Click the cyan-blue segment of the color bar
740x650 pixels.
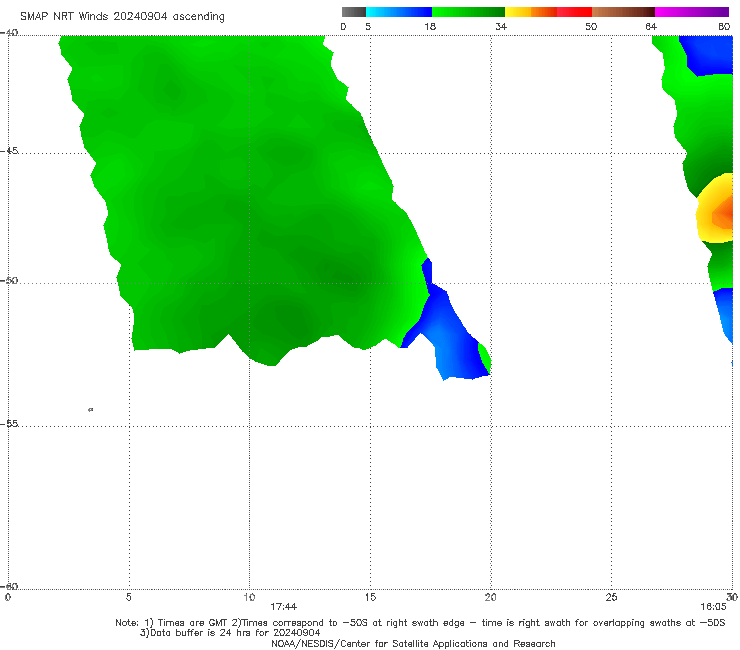pos(399,12)
